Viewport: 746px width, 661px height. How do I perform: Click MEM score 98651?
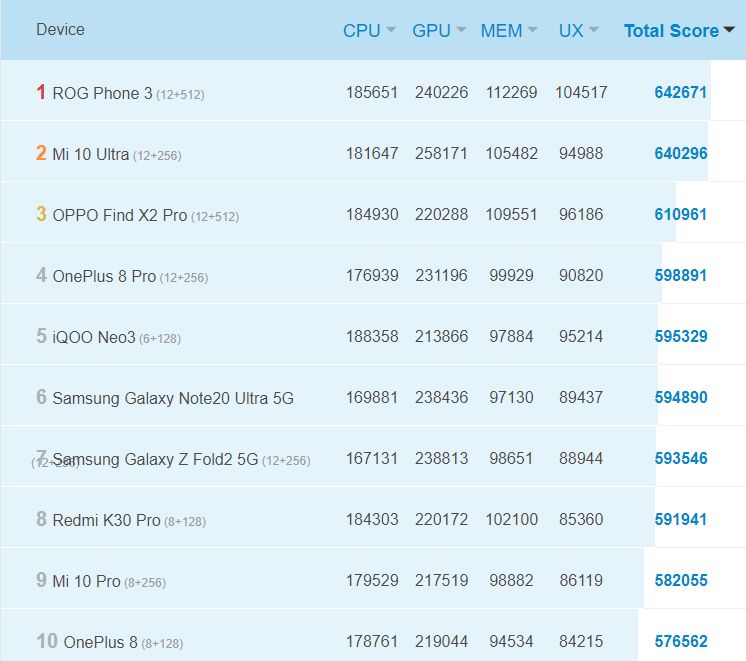tap(511, 458)
